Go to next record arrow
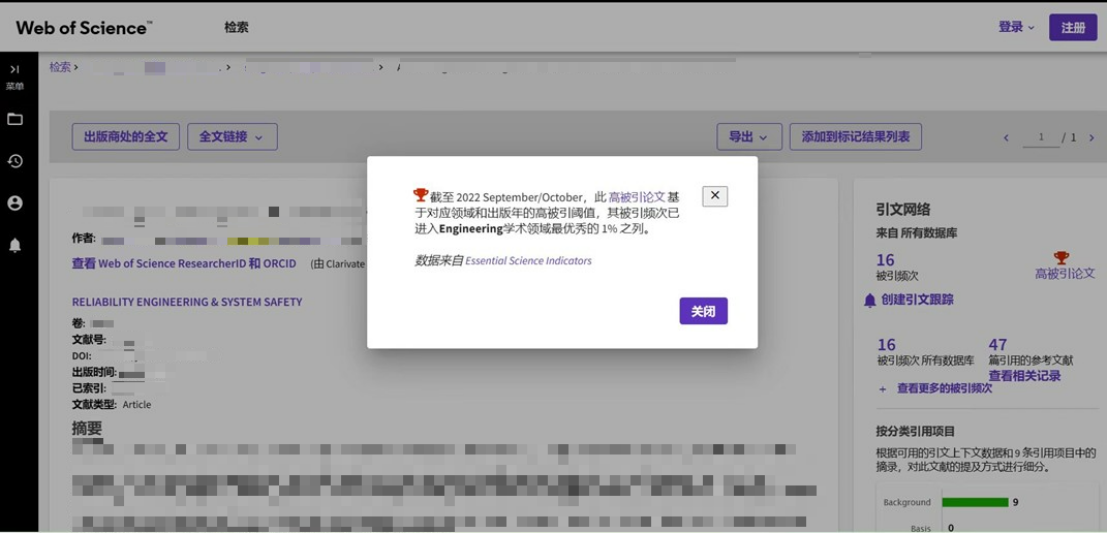The image size is (1107, 533). click(x=1091, y=138)
